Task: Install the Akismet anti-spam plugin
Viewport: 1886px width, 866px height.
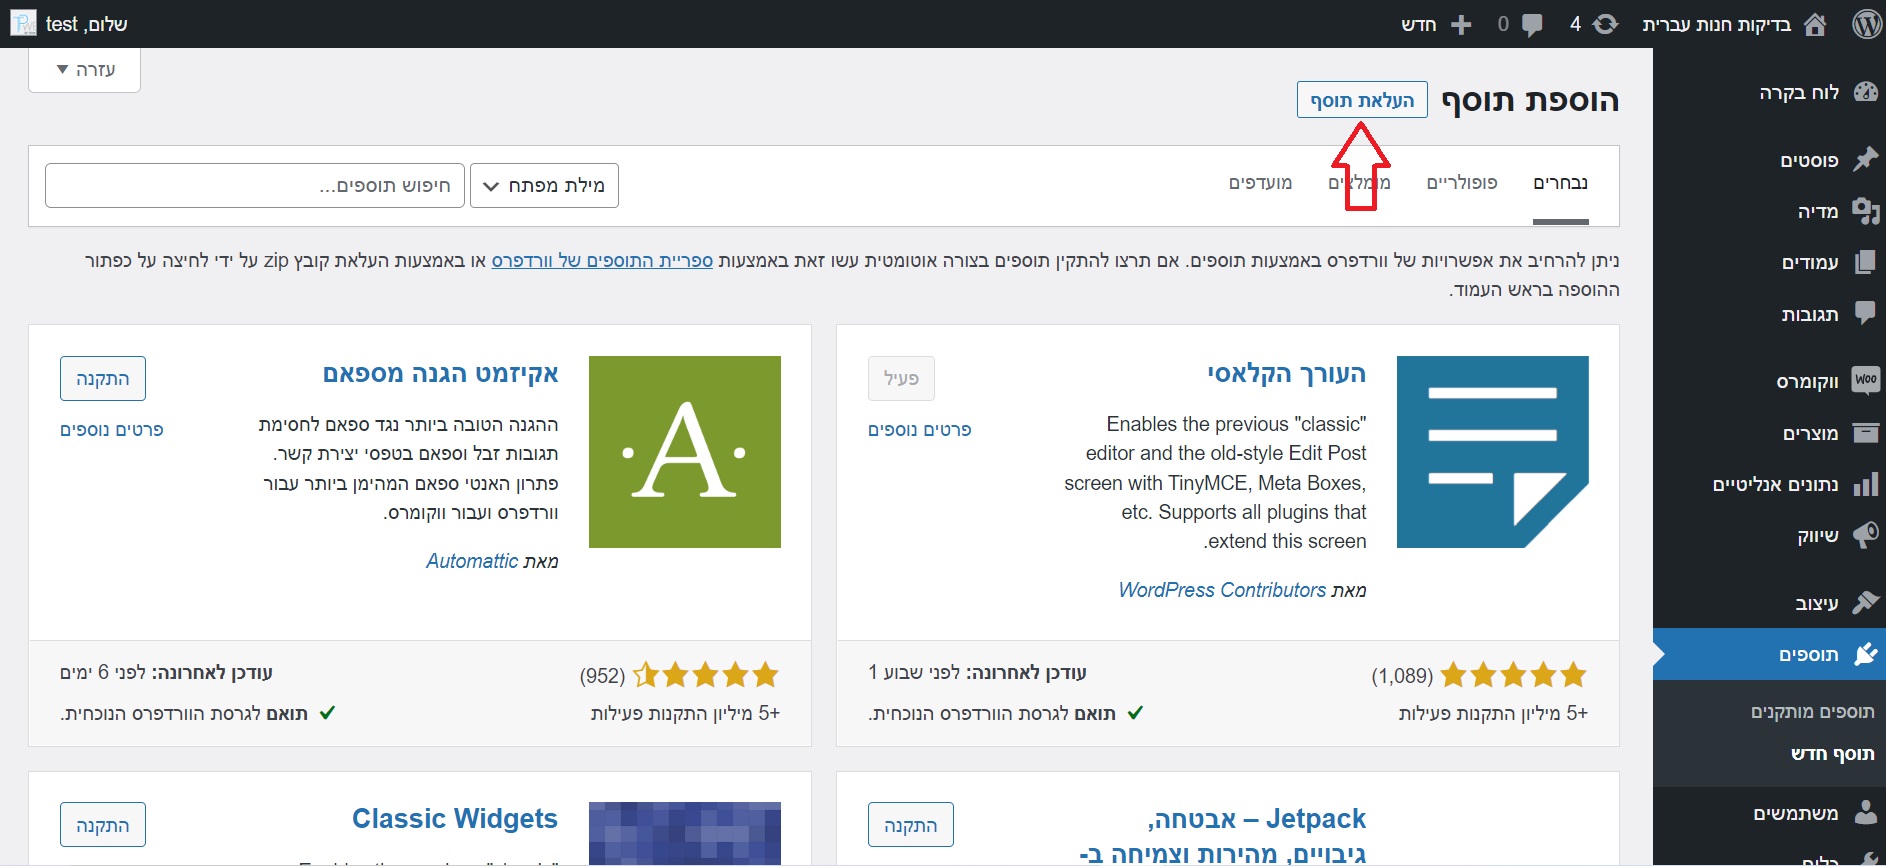Action: pos(103,379)
